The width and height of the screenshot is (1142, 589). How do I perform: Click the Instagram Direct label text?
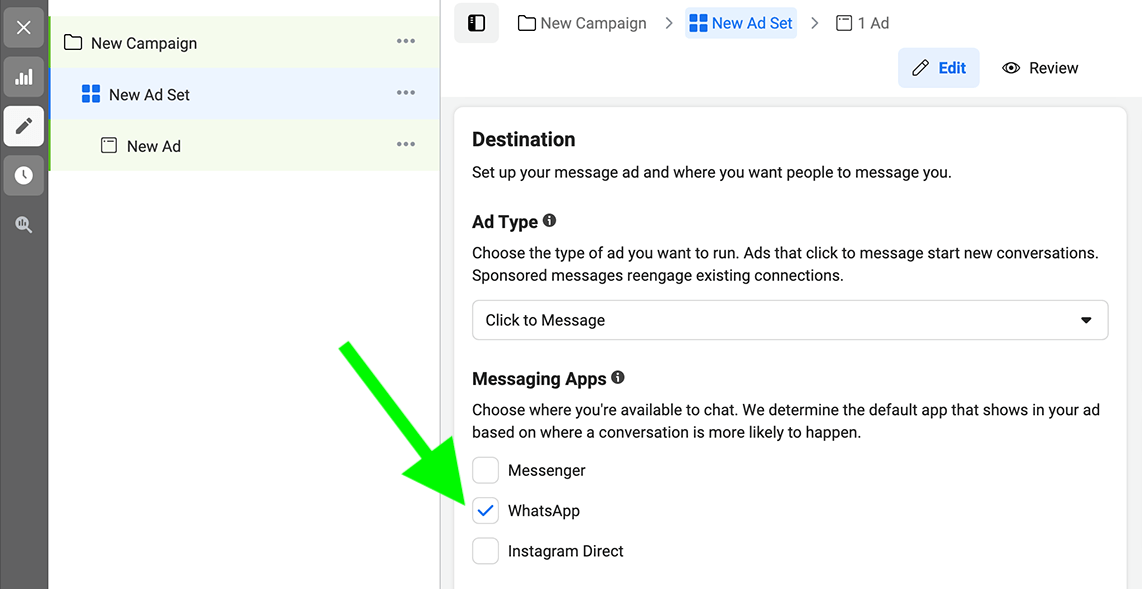click(566, 550)
